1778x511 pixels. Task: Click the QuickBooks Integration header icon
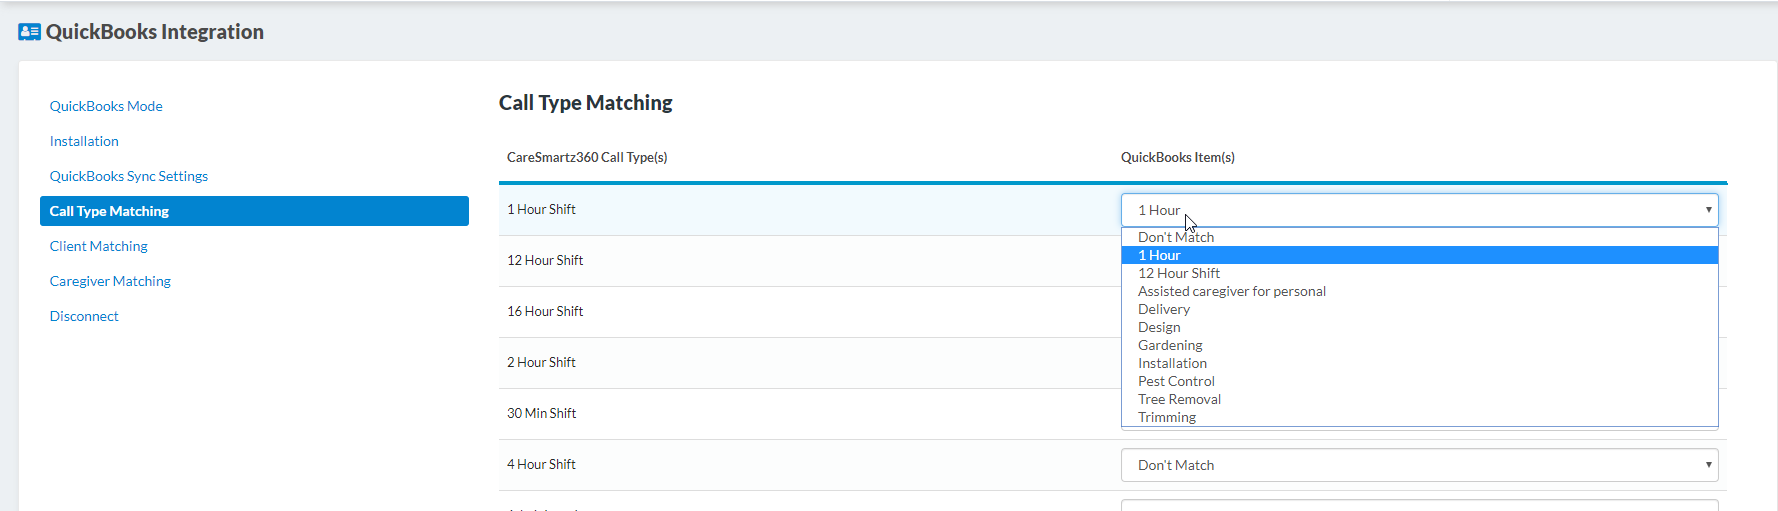[29, 32]
